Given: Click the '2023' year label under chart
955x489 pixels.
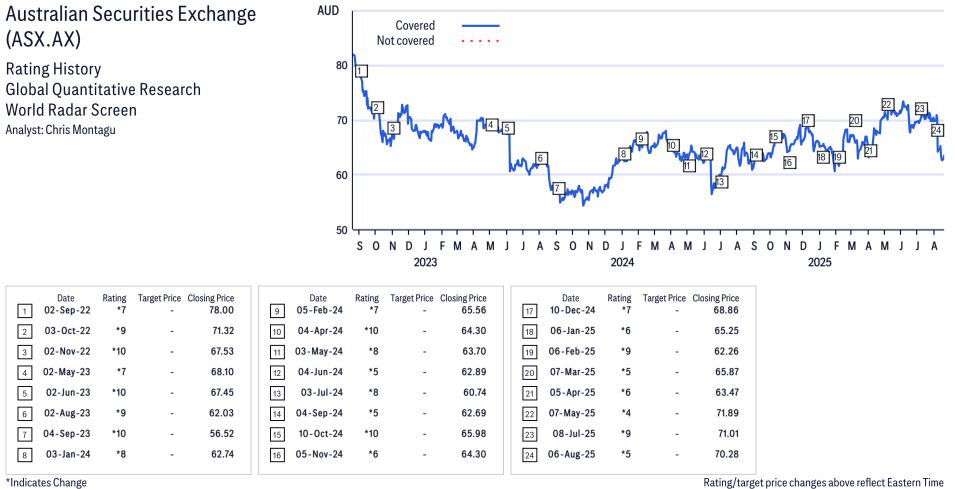Looking at the screenshot, I should coord(425,262).
